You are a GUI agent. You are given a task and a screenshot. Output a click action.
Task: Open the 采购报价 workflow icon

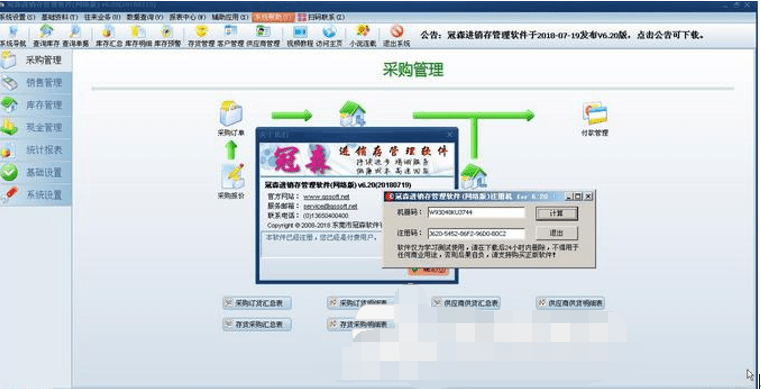[x=231, y=181]
